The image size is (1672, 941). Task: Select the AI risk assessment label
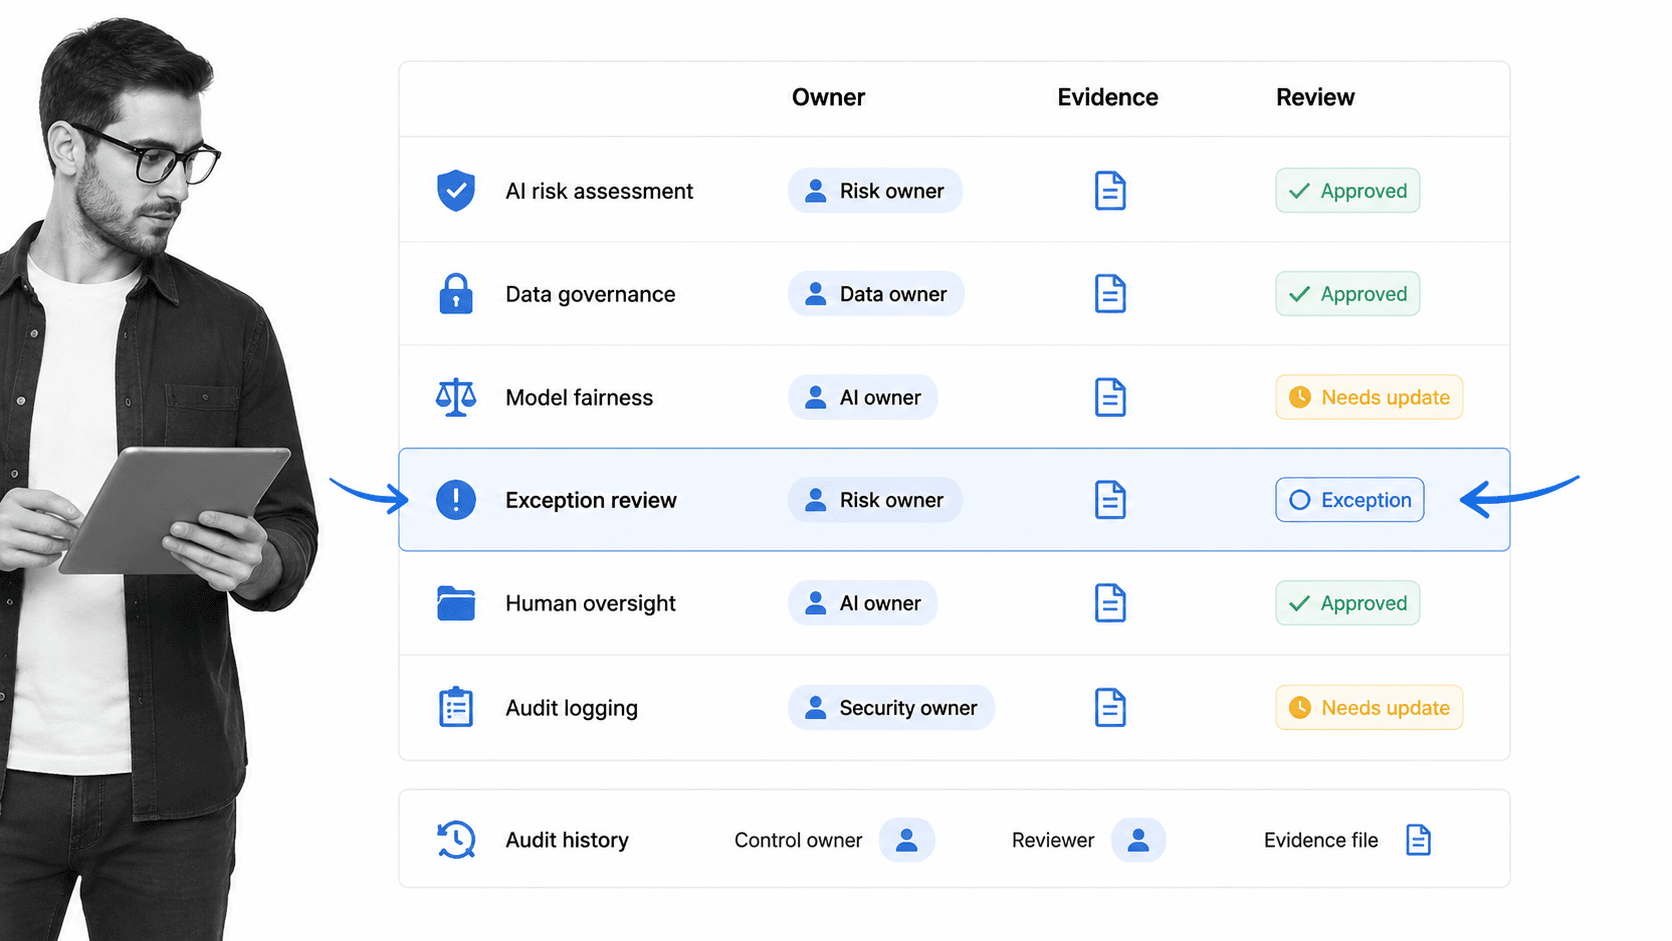[x=599, y=191]
